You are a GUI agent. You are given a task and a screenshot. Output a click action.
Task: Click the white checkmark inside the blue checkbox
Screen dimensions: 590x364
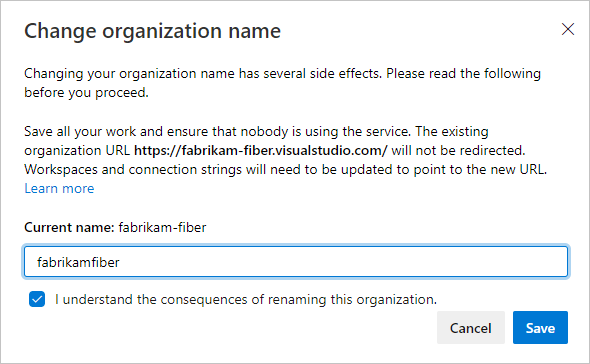click(x=37, y=299)
